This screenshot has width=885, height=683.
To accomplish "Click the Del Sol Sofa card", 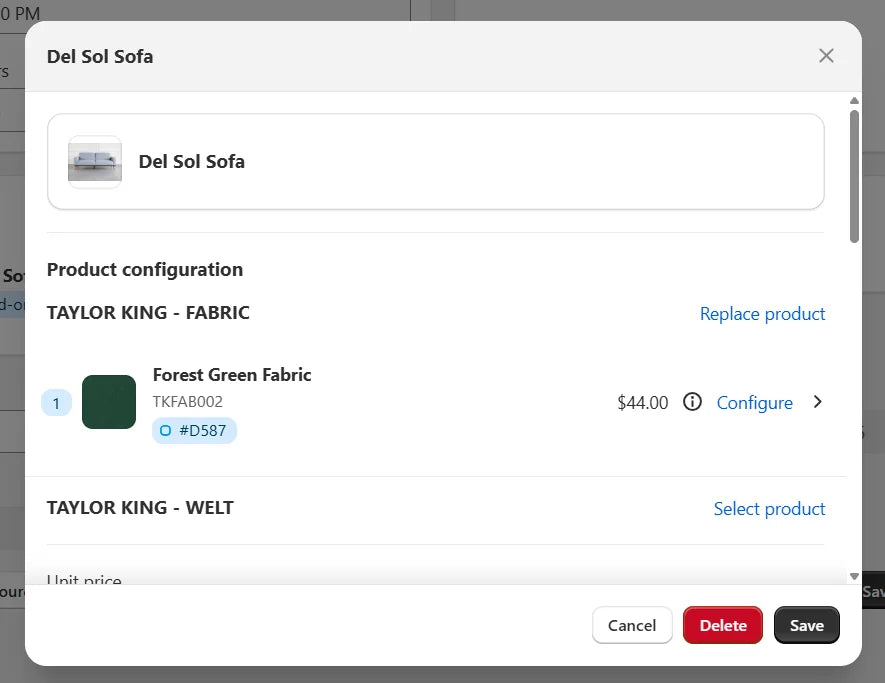I will [x=436, y=162].
